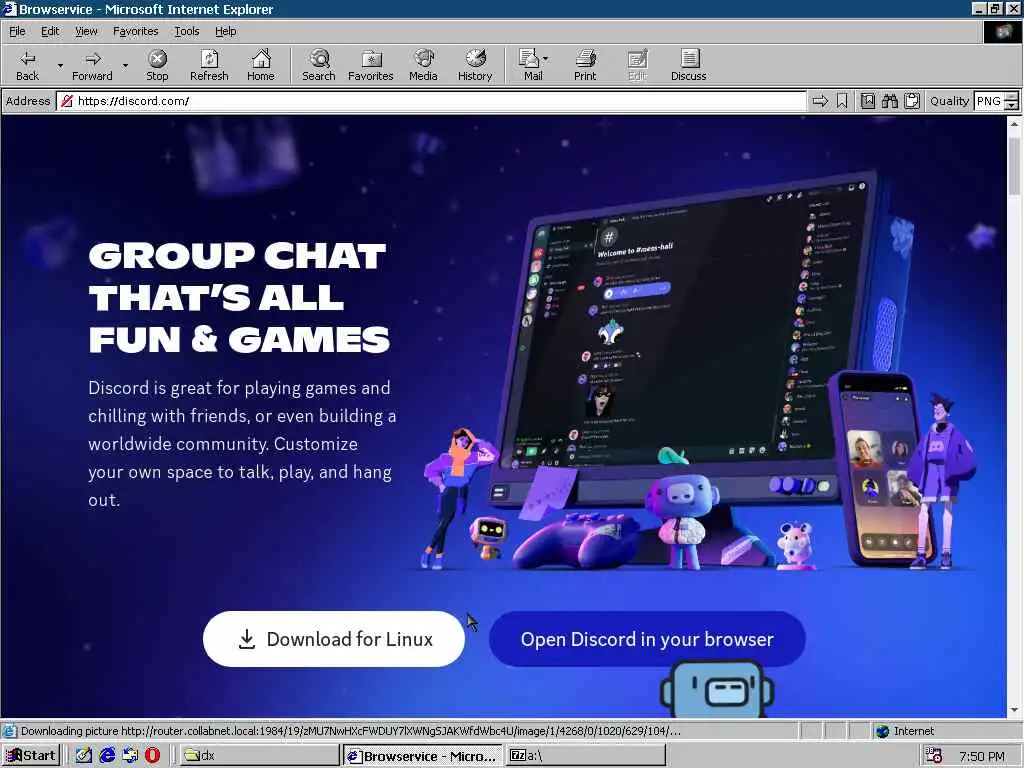Open the Edit menu
This screenshot has width=1024, height=768.
coord(50,31)
